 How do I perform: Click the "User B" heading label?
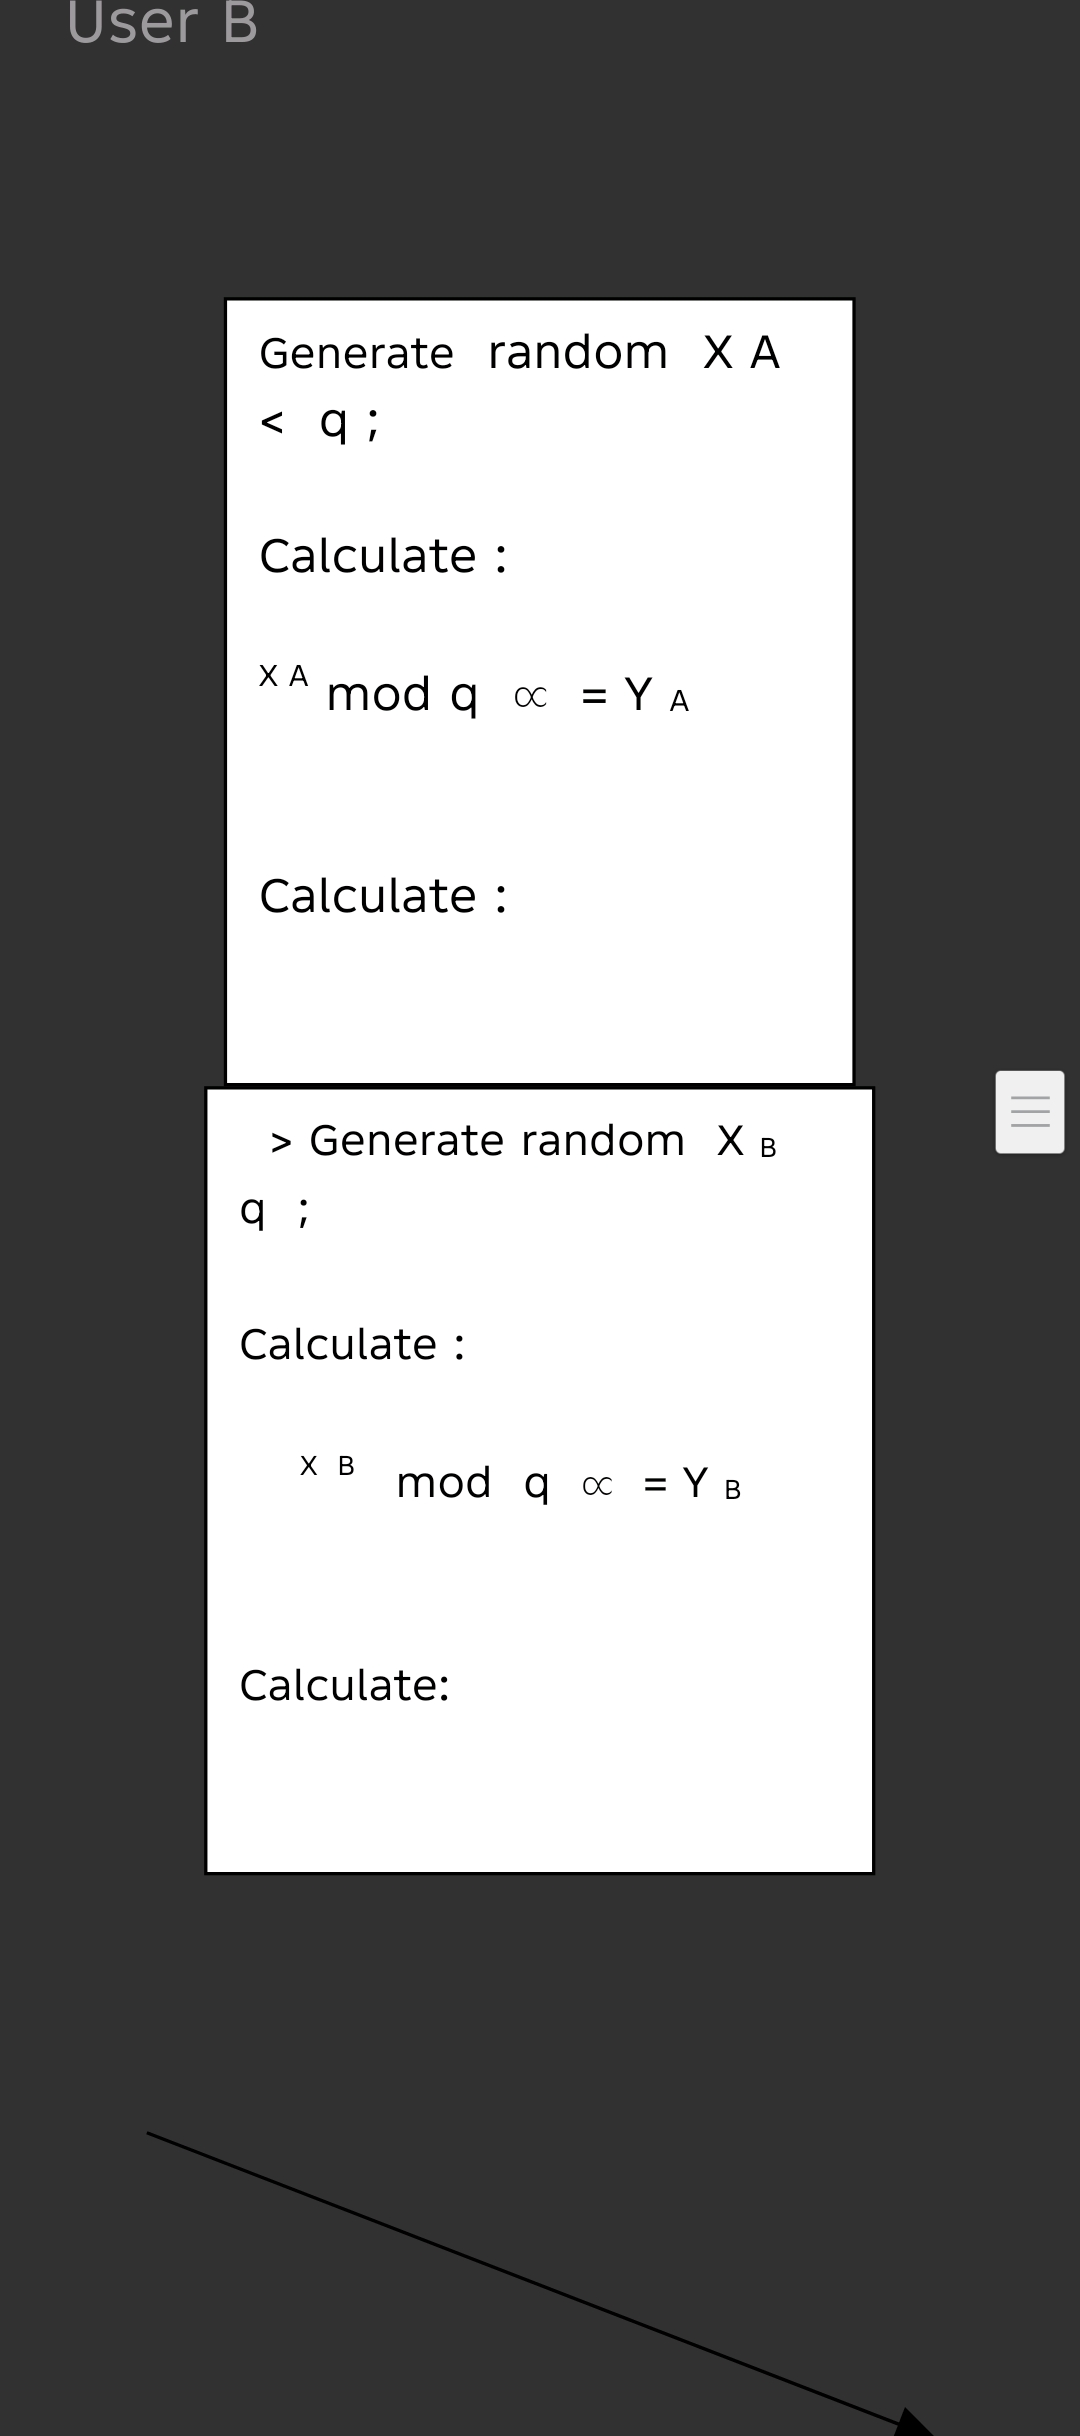[x=162, y=22]
